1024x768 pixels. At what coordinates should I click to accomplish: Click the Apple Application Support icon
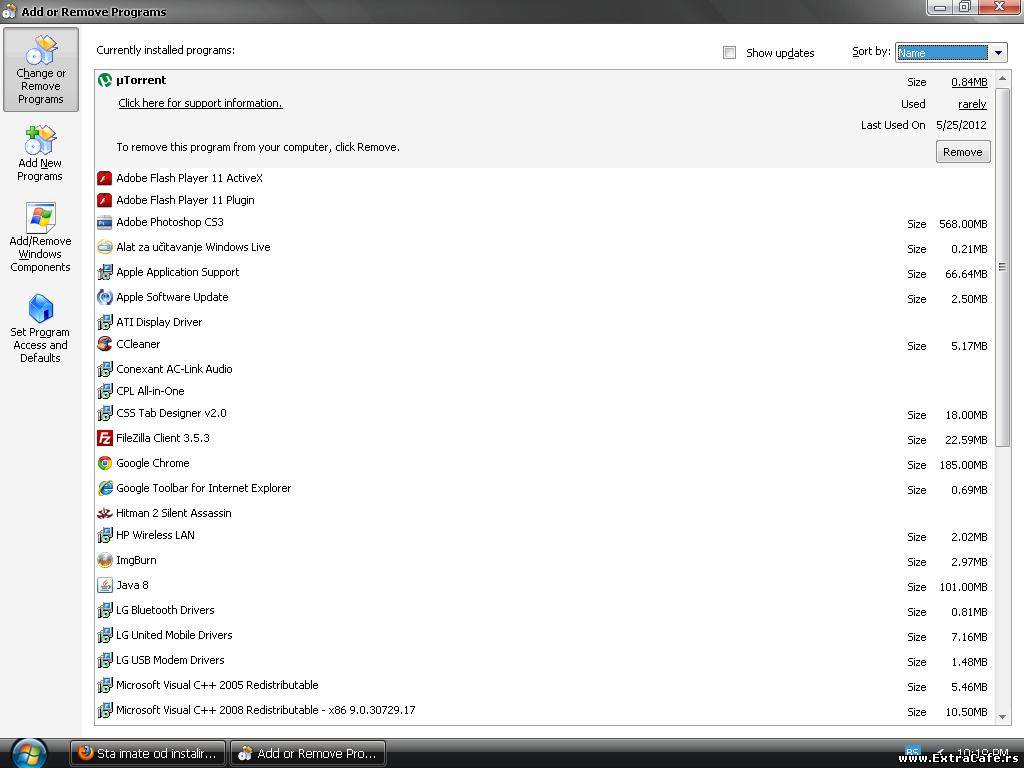[104, 272]
